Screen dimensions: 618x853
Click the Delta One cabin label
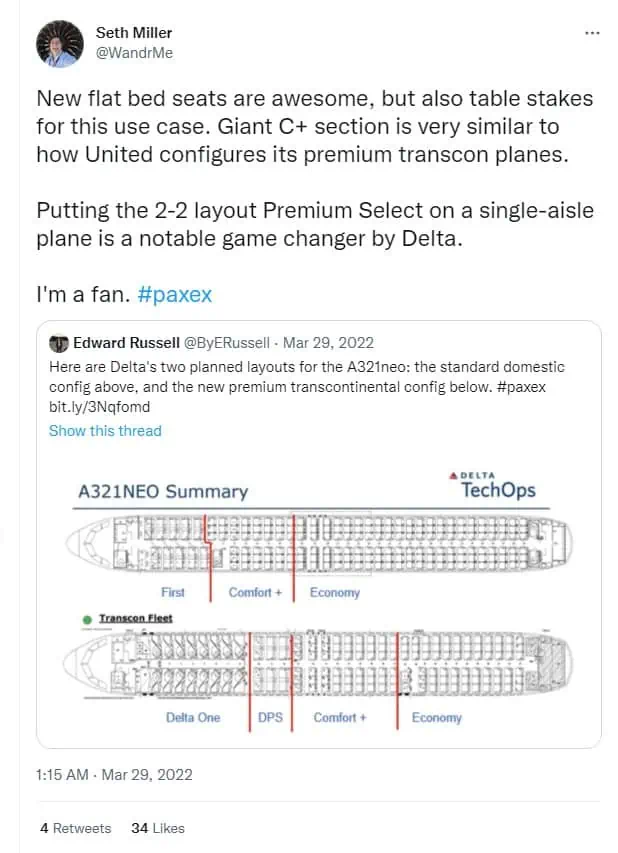click(193, 718)
